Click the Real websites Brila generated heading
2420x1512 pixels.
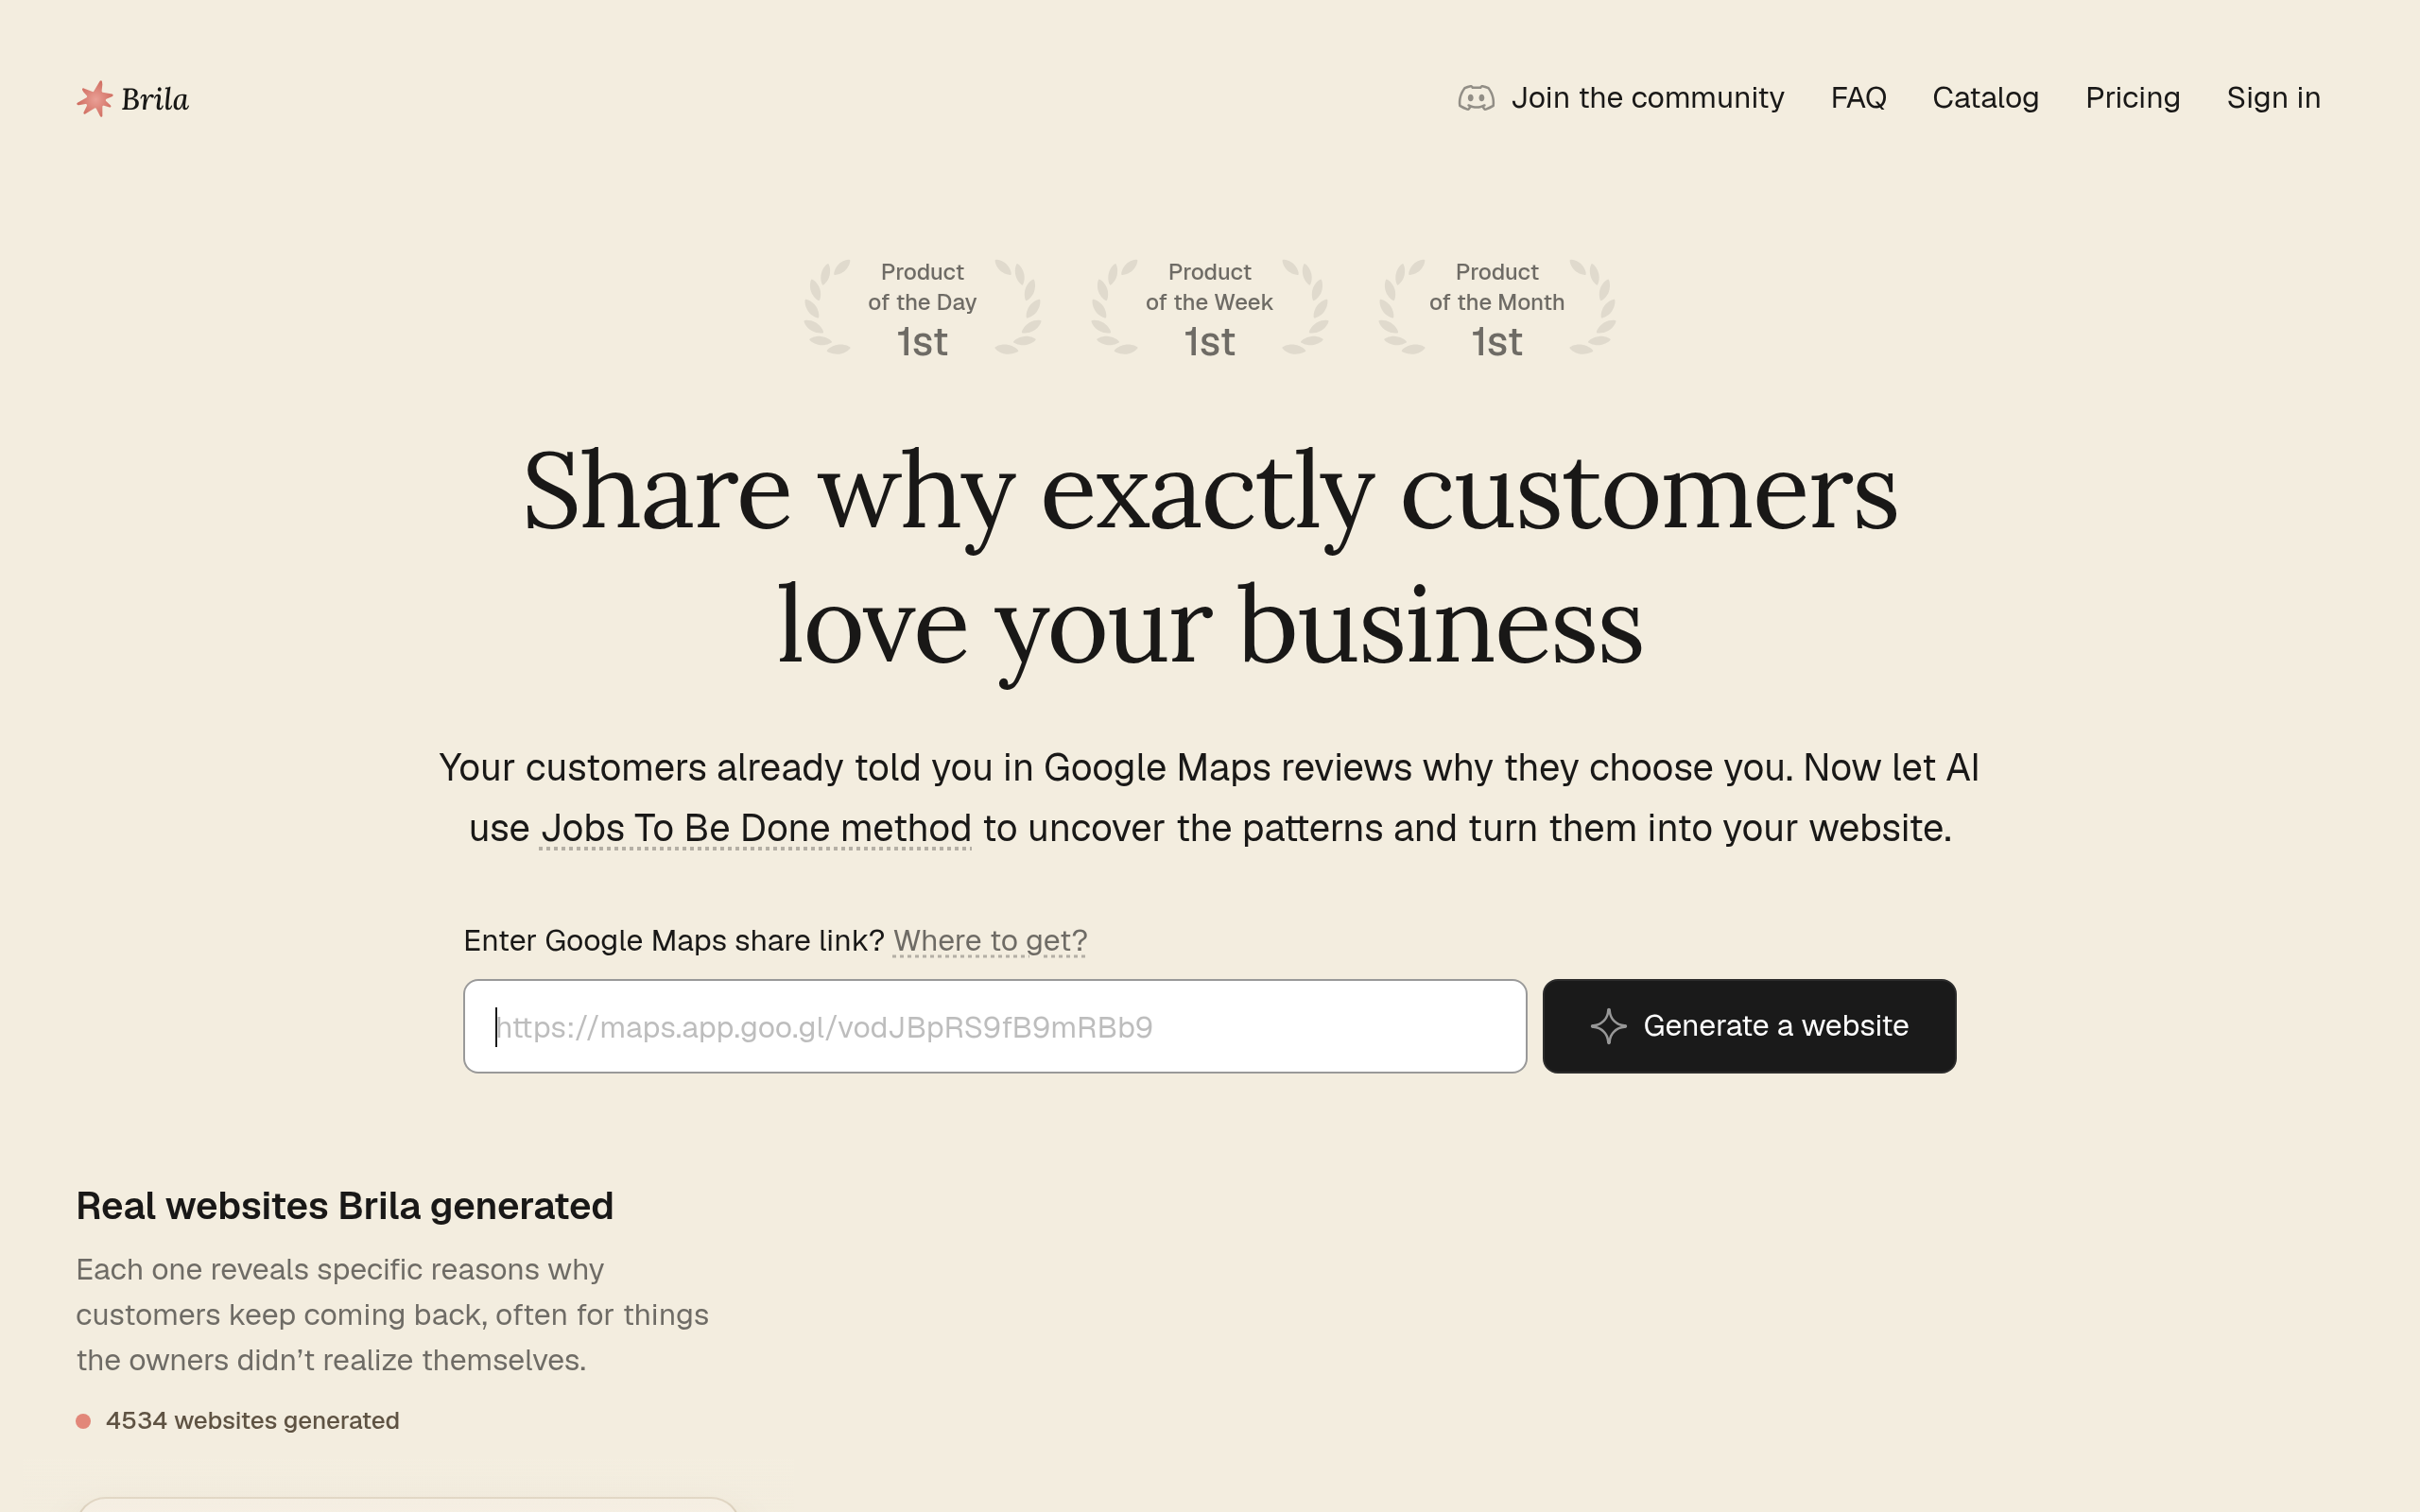point(345,1206)
